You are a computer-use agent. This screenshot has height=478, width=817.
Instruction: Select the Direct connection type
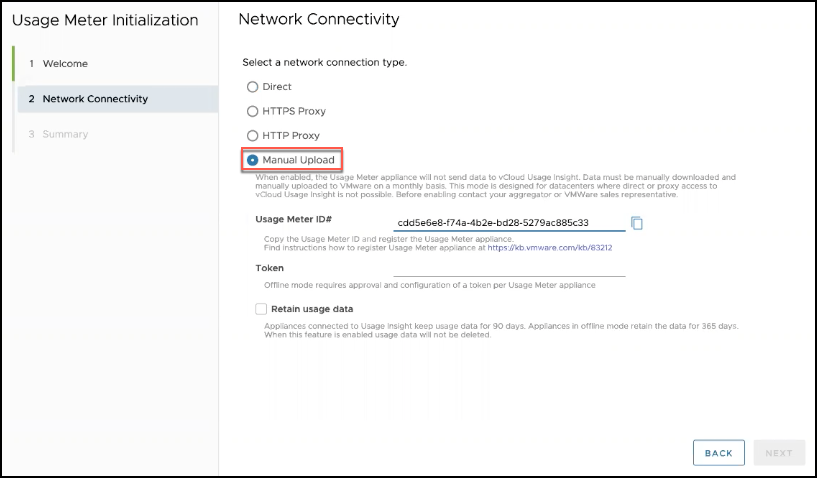pyautogui.click(x=253, y=87)
